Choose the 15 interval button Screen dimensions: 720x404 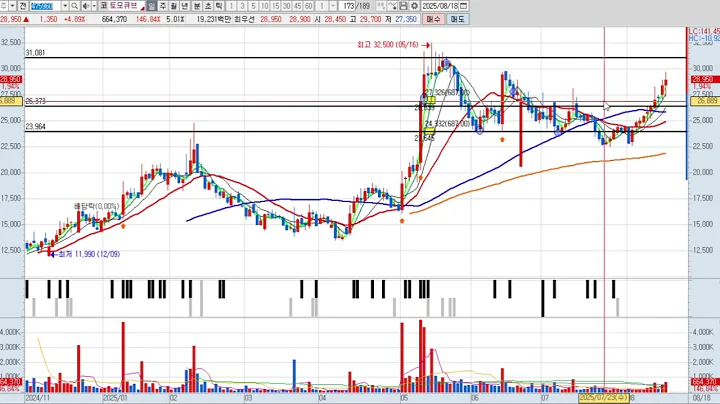(276, 6)
